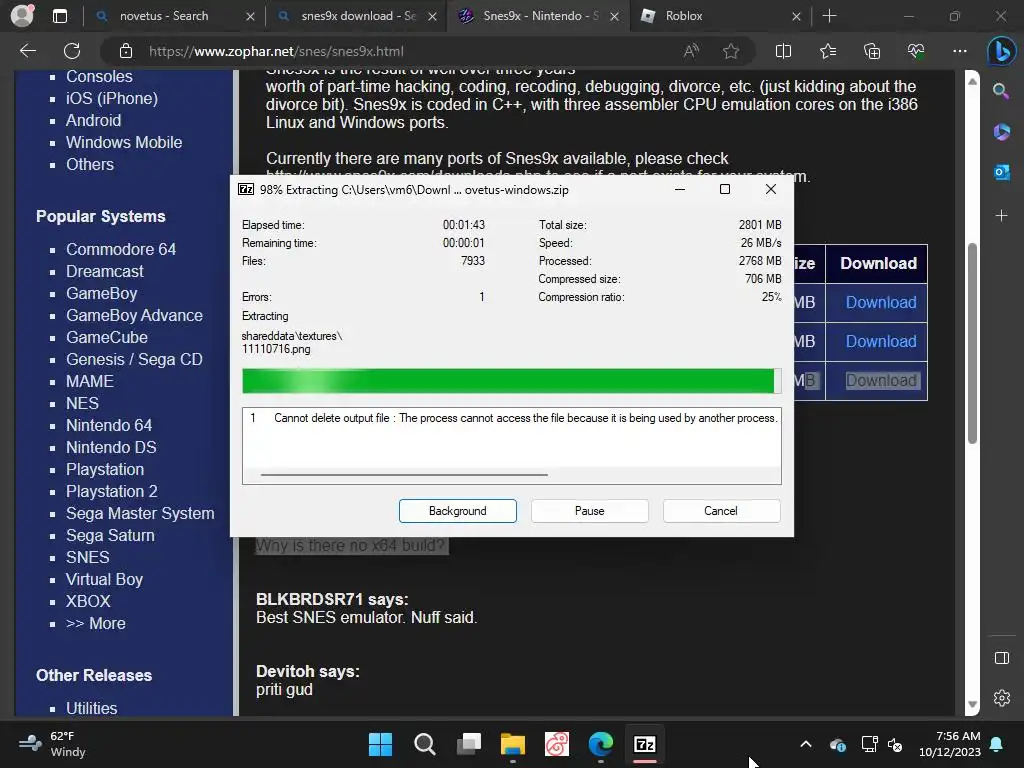
Task: Open the Browser essentials heart icon
Action: coord(916,51)
